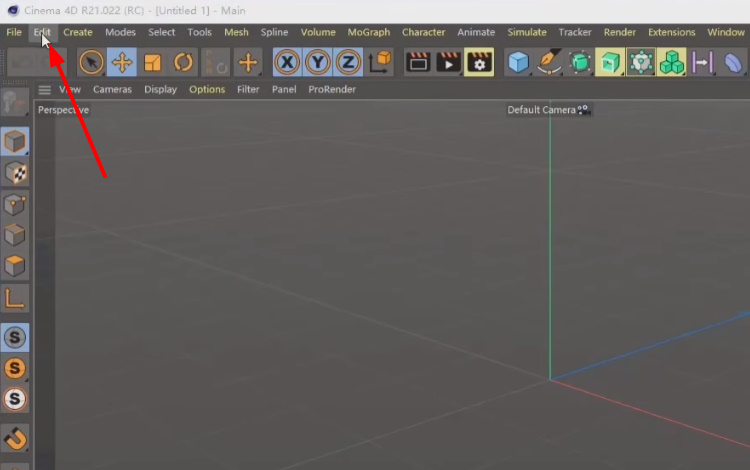Switch to Model mode

tap(15, 142)
